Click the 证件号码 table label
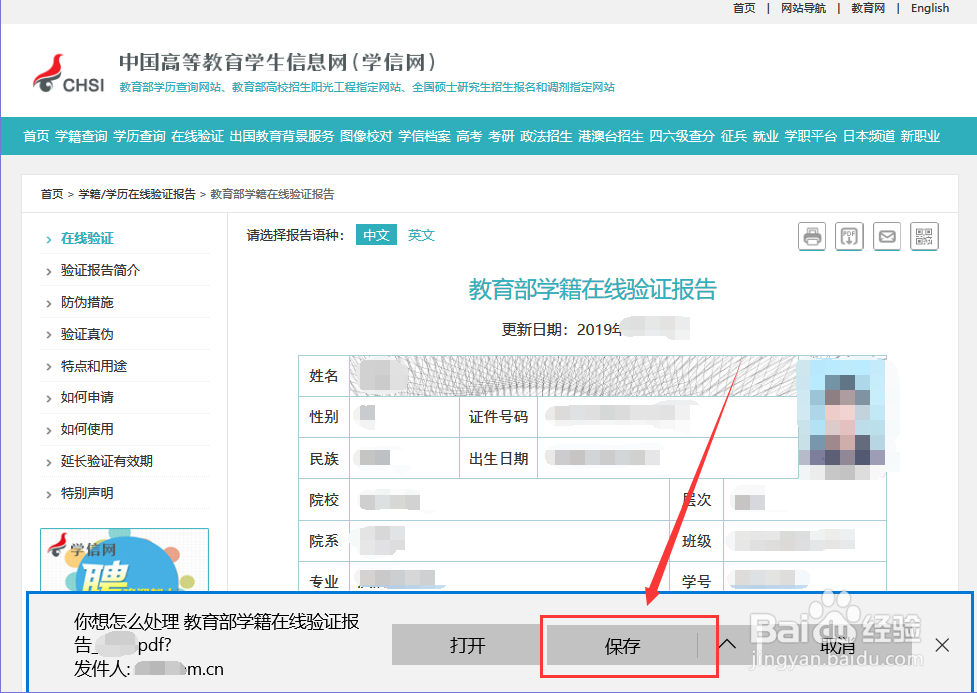977x693 pixels. click(498, 417)
